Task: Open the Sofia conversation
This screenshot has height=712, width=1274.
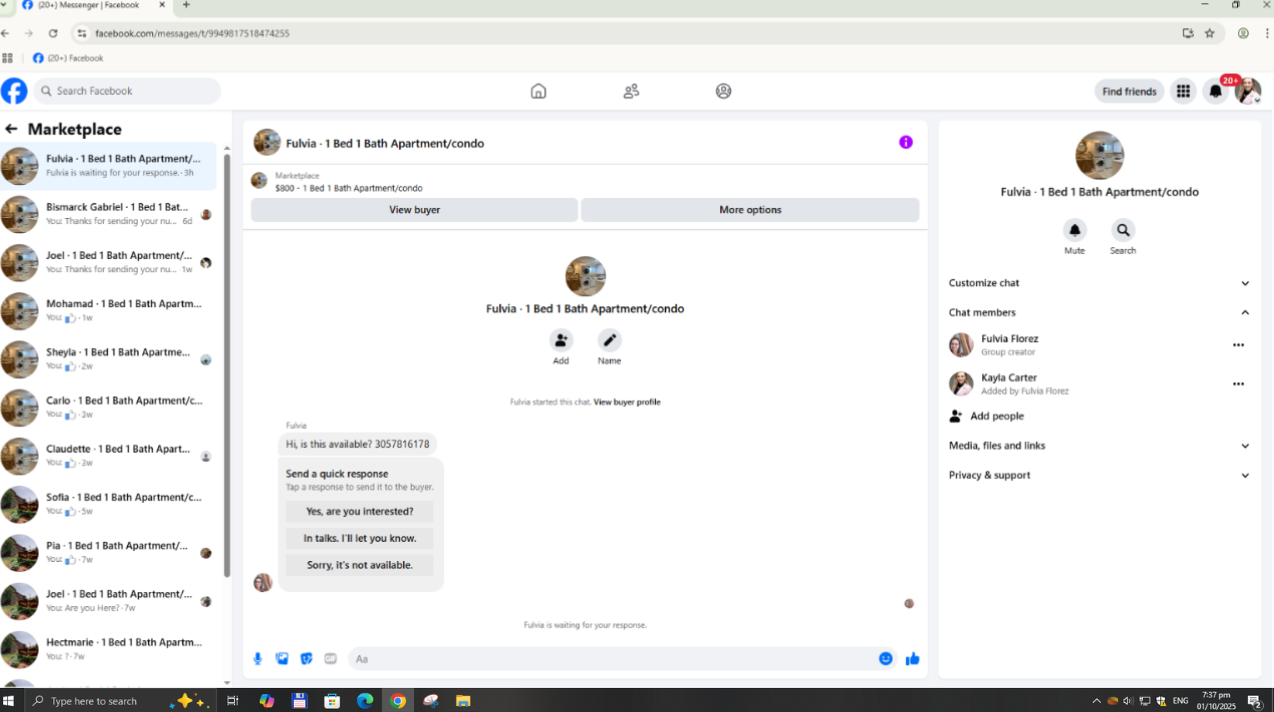Action: 108,505
